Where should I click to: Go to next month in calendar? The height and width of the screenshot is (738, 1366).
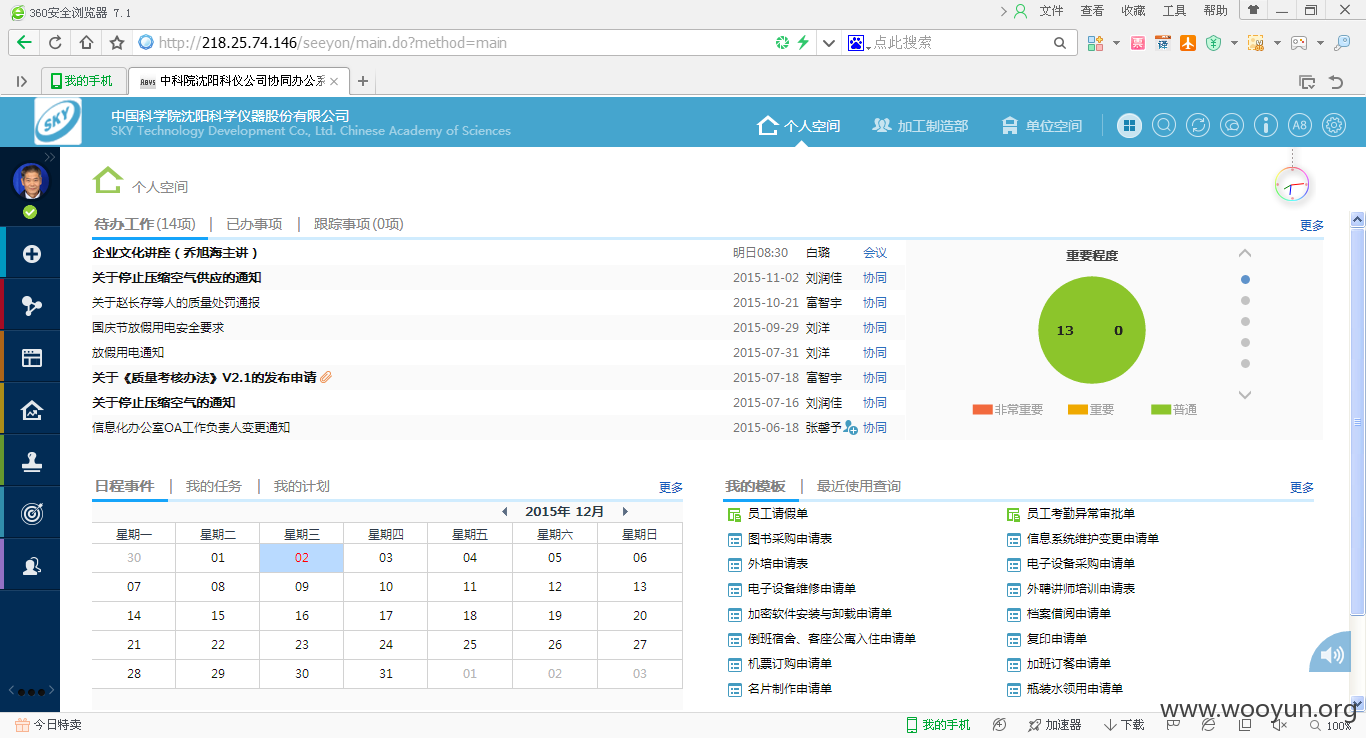pyautogui.click(x=625, y=511)
